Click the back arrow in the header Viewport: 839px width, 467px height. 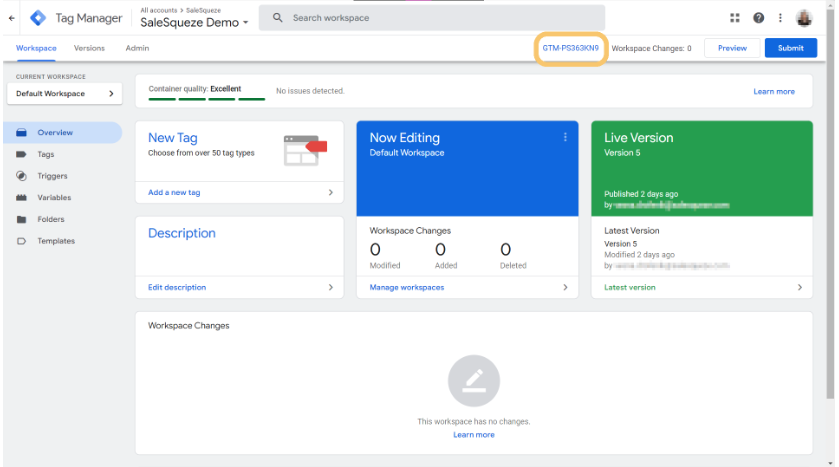(12, 18)
